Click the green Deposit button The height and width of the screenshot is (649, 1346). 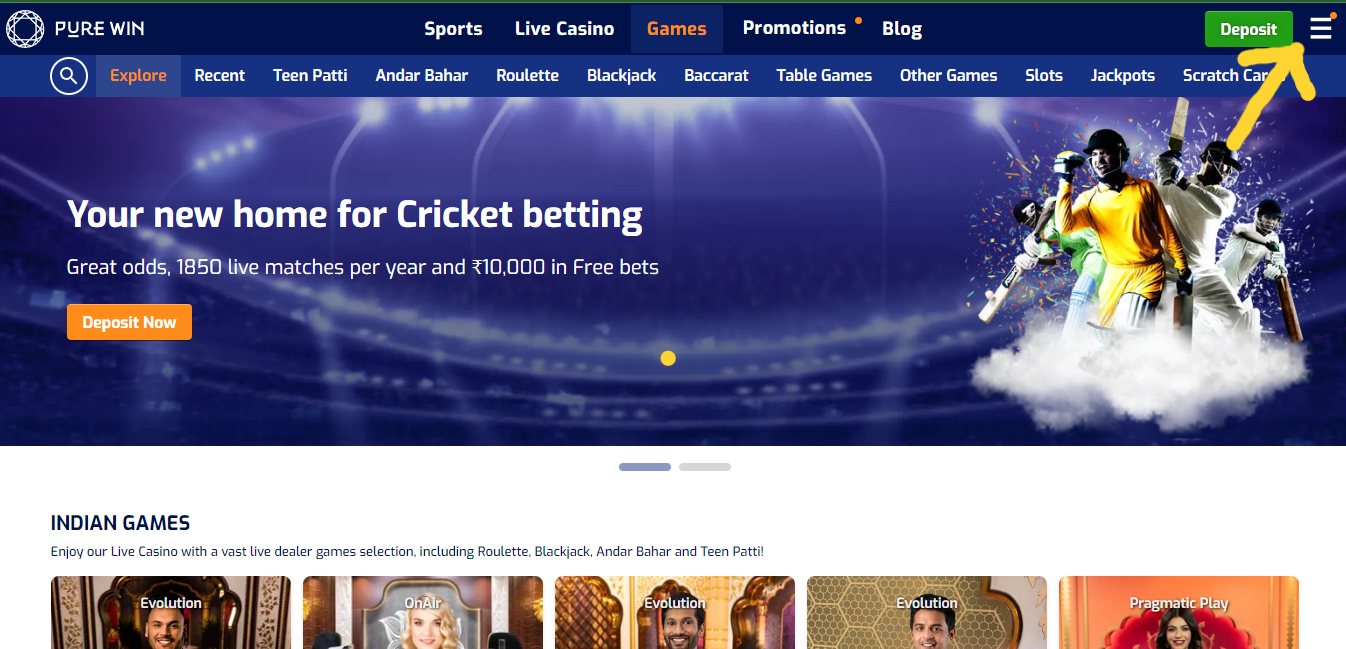1248,29
